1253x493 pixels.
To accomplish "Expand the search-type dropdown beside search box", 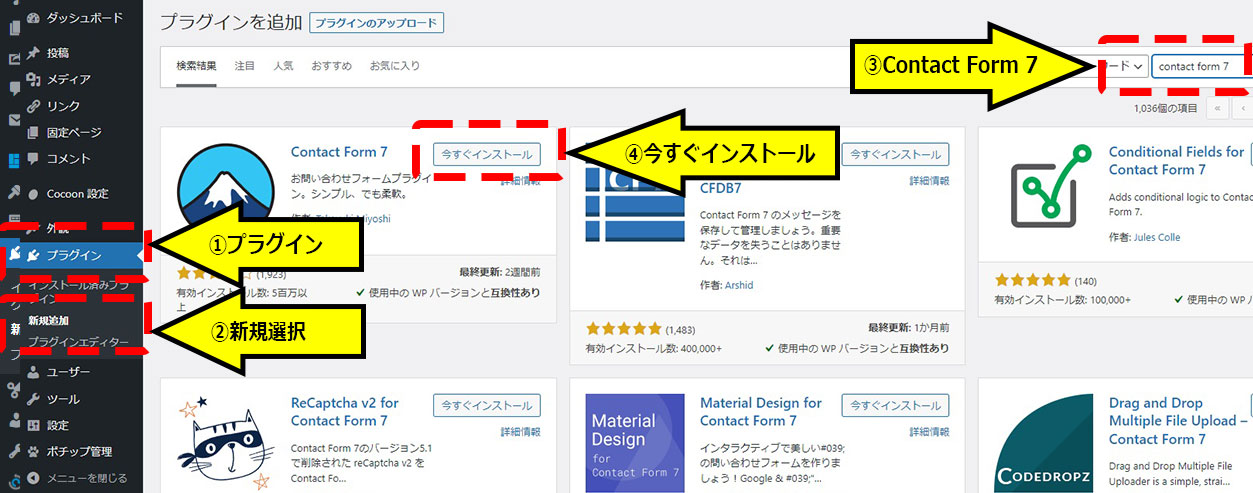I will (x=1122, y=66).
